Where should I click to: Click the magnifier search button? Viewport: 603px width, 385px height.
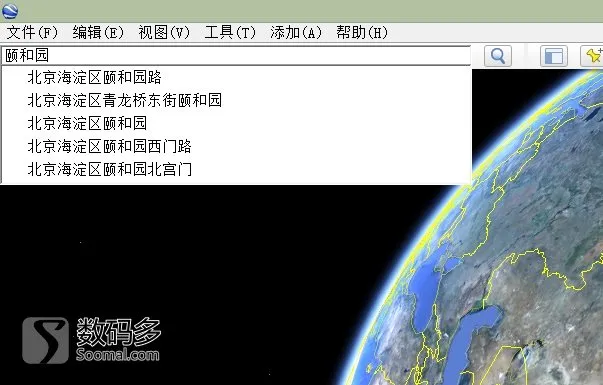[x=498, y=56]
